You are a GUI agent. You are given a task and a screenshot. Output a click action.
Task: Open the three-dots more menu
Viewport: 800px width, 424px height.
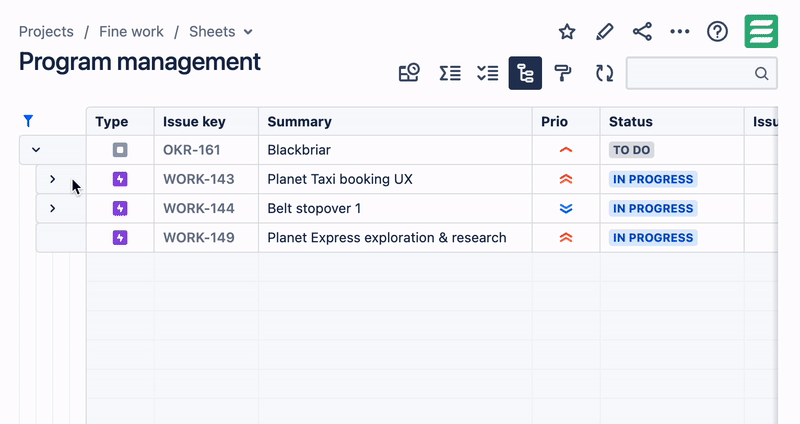pos(680,32)
